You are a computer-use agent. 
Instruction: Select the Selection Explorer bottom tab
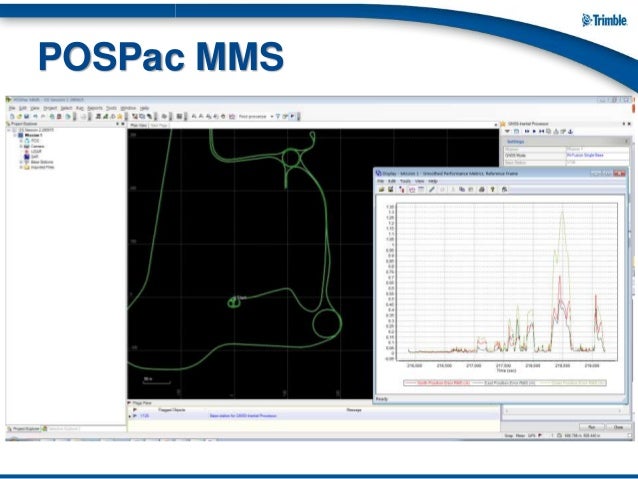(x=60, y=429)
